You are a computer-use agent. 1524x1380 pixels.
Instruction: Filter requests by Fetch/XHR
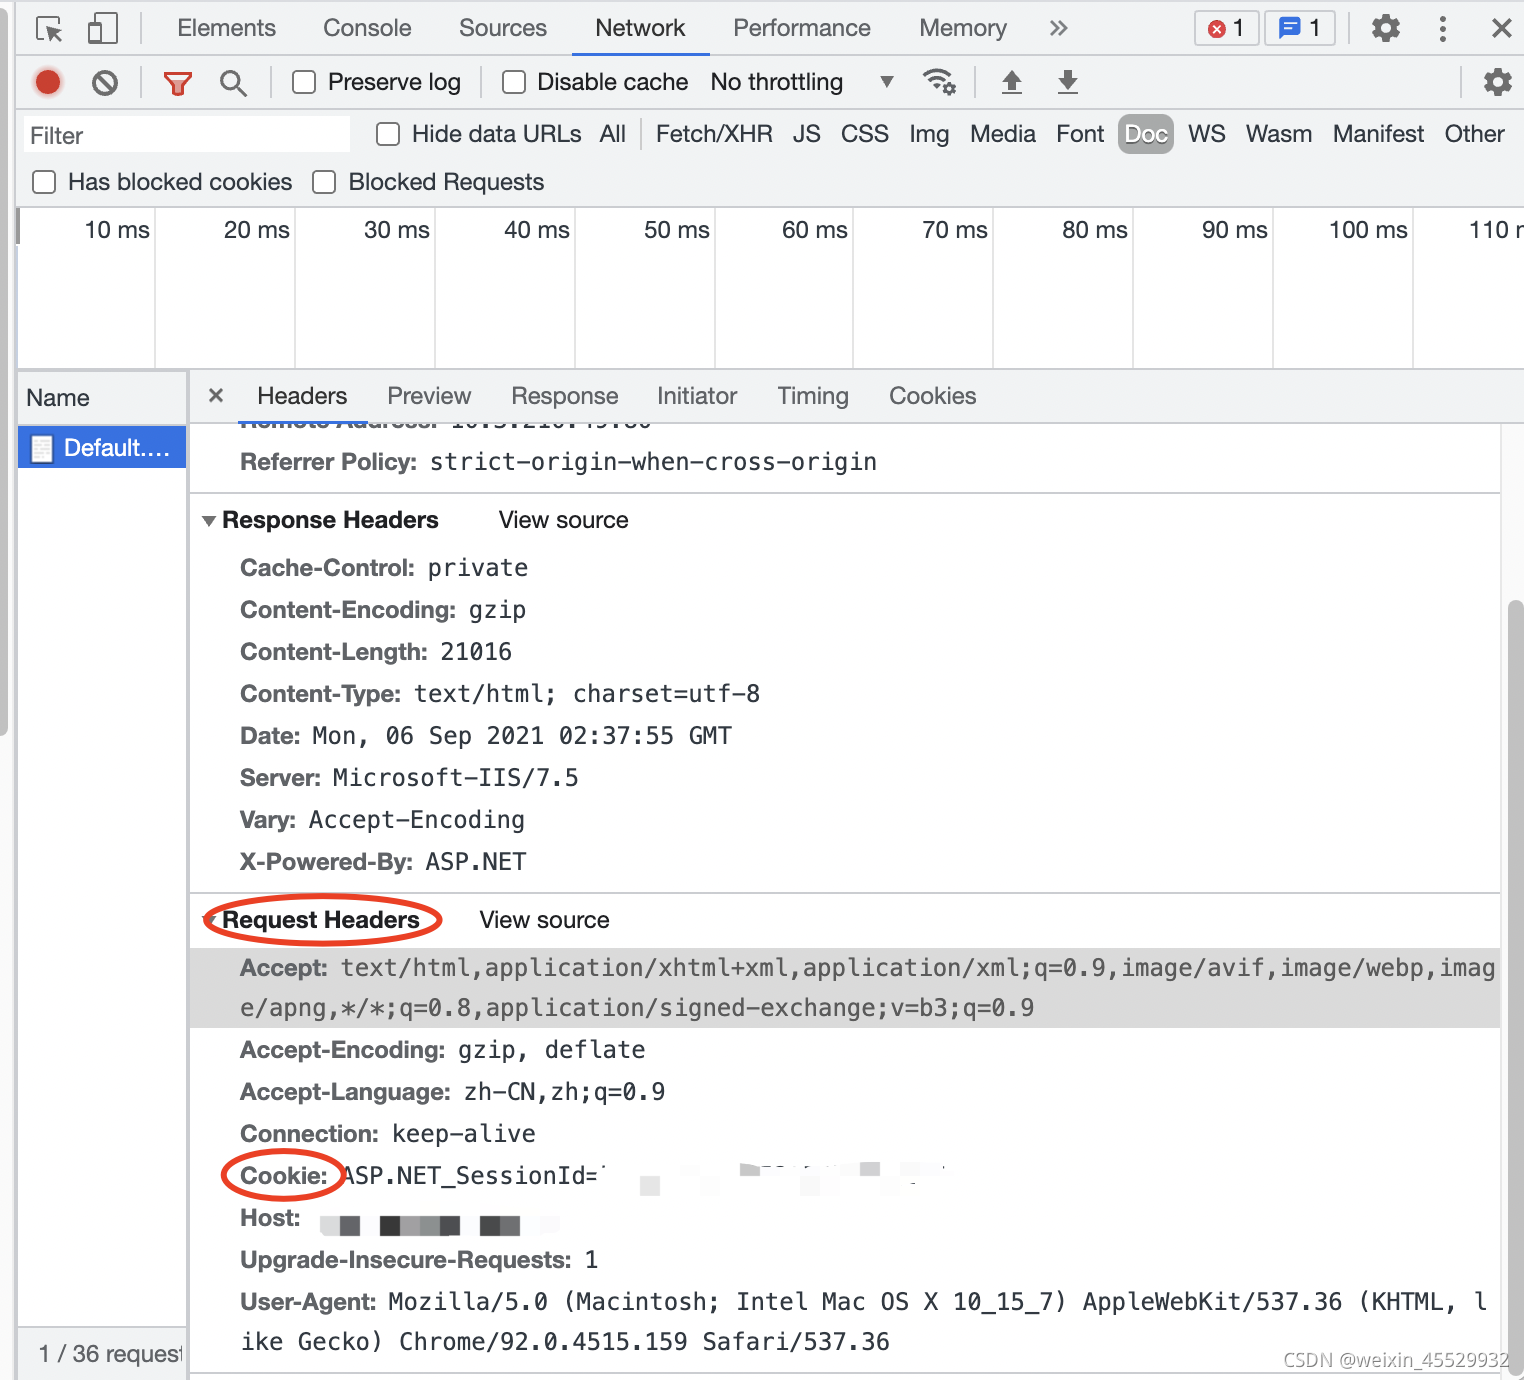point(714,134)
